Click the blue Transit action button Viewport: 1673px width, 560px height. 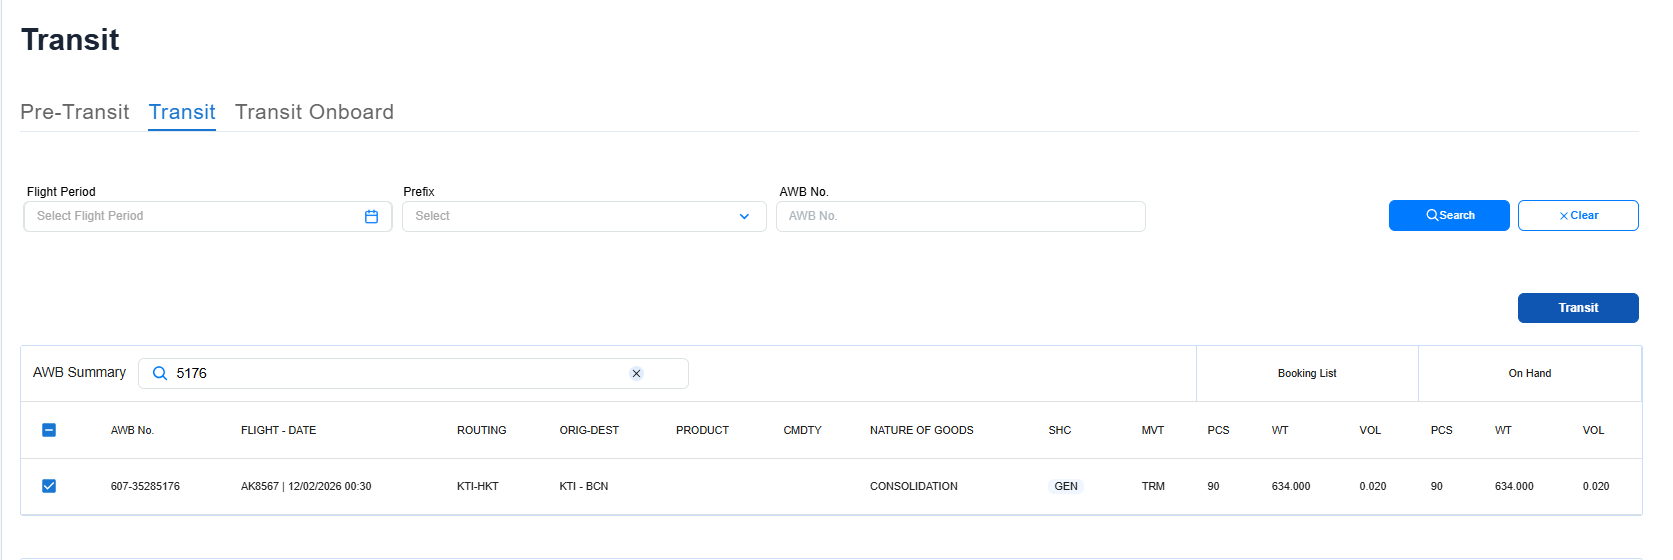coord(1577,308)
